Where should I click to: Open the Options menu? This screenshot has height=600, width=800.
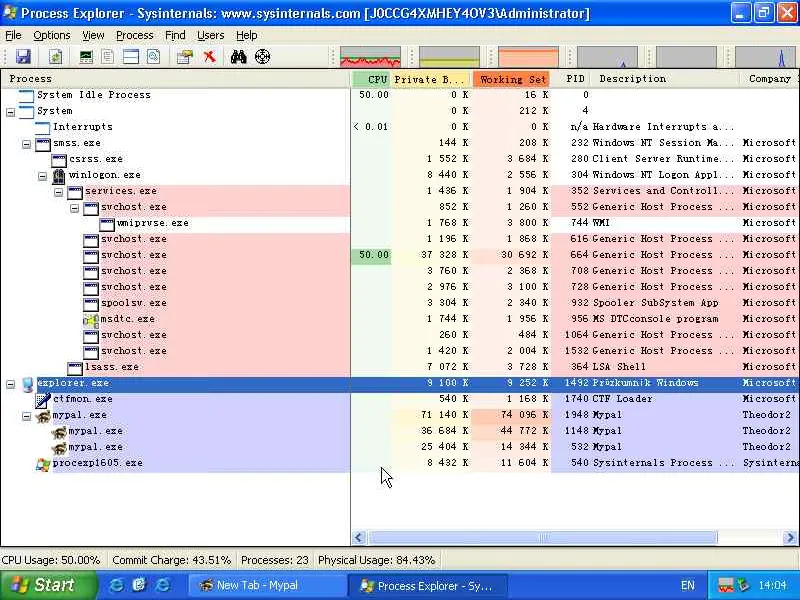point(52,35)
